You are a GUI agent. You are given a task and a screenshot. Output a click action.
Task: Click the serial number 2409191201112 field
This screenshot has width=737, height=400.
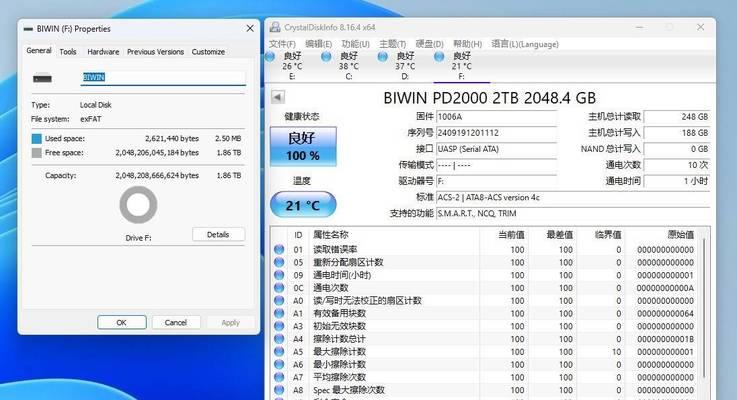pos(496,133)
